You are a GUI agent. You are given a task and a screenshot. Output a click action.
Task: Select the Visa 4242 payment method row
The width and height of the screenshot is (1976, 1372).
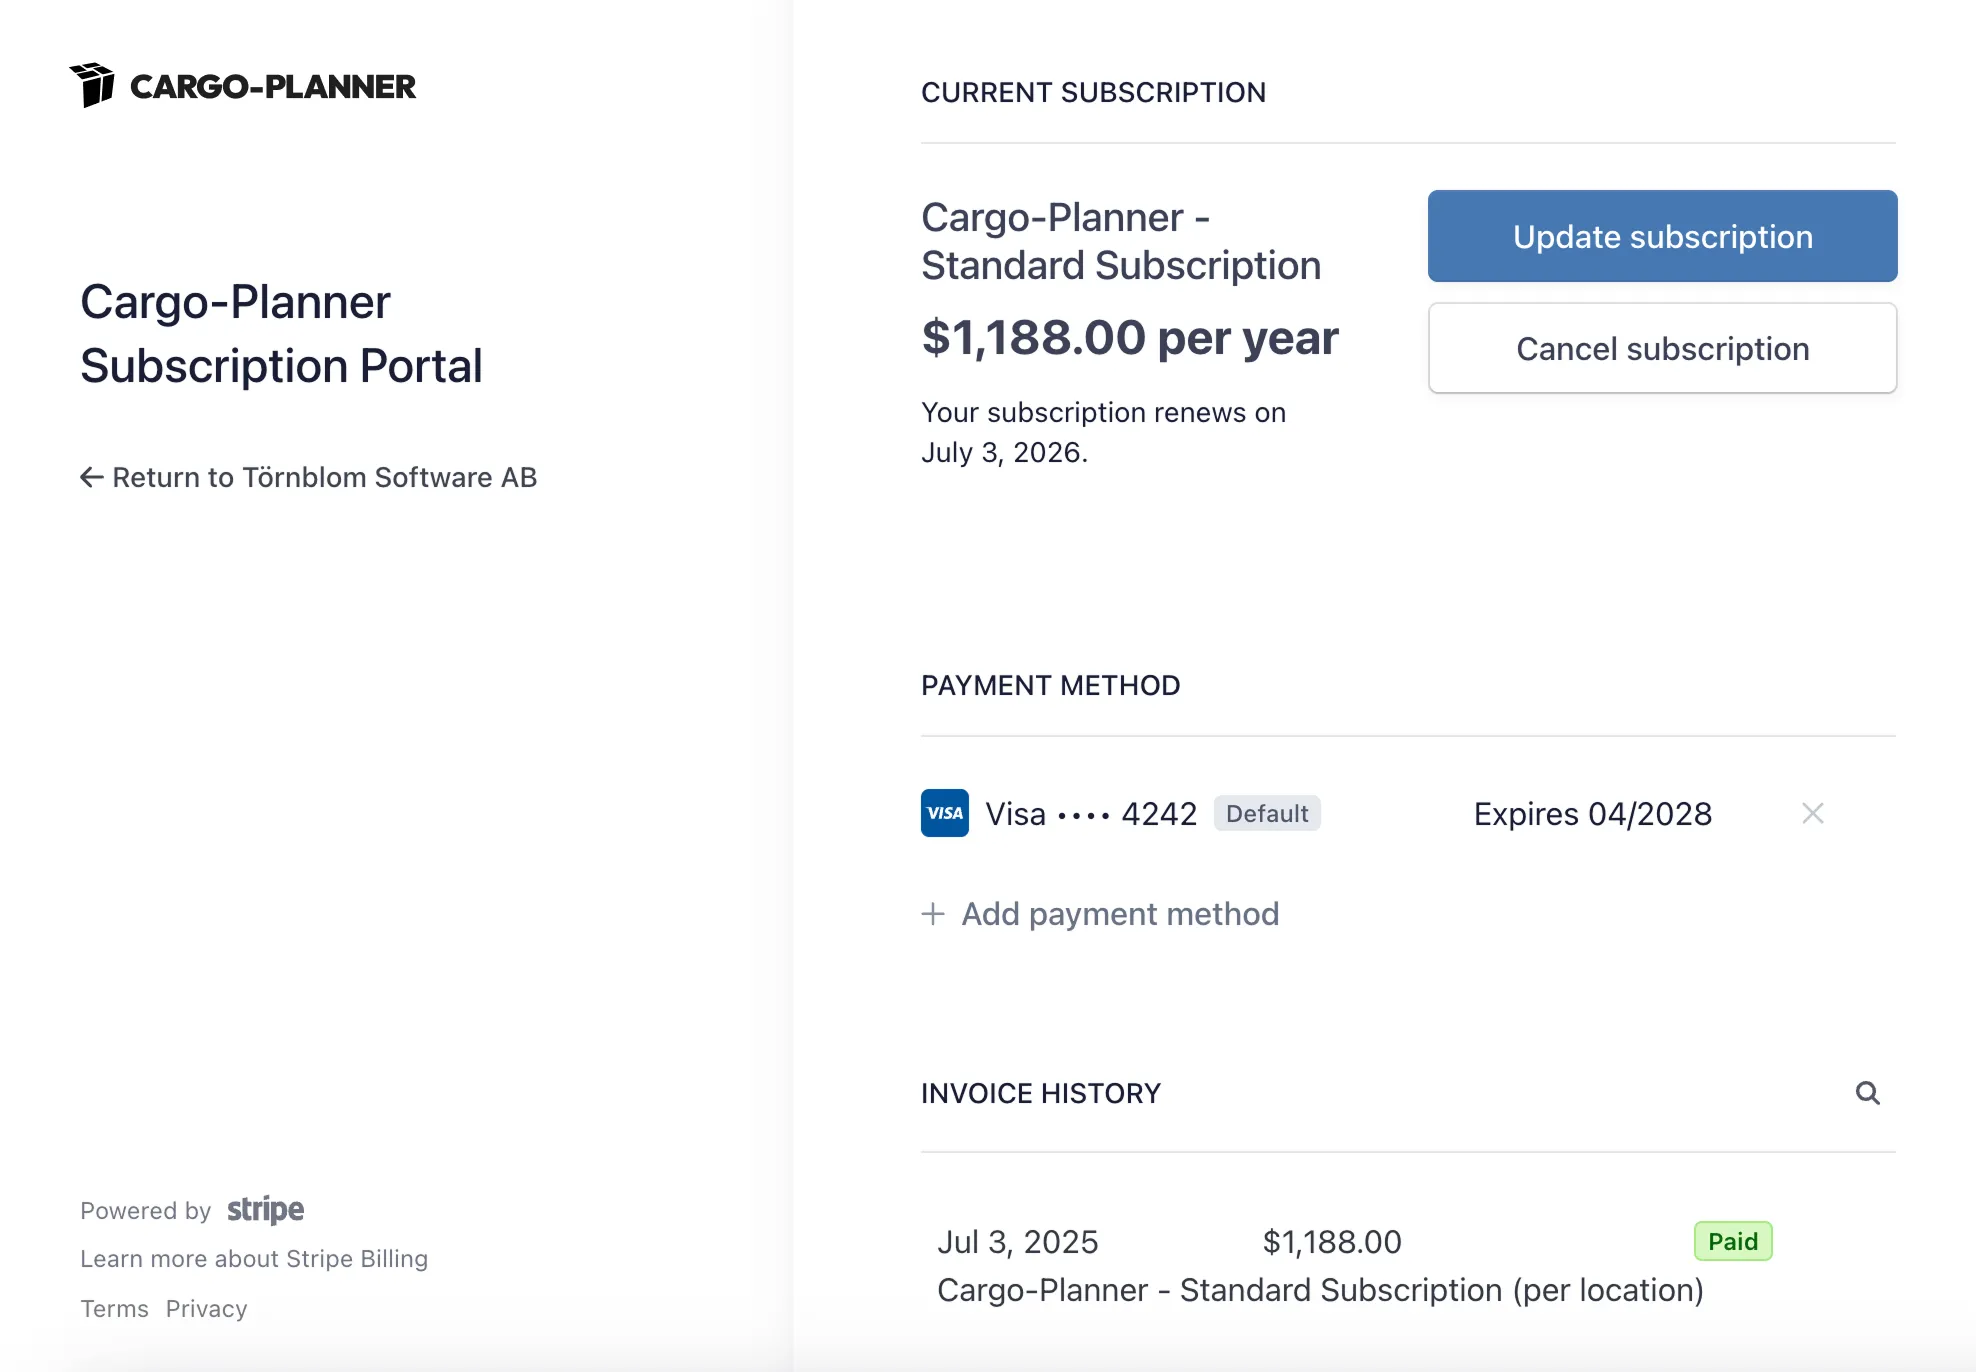[1090, 813]
